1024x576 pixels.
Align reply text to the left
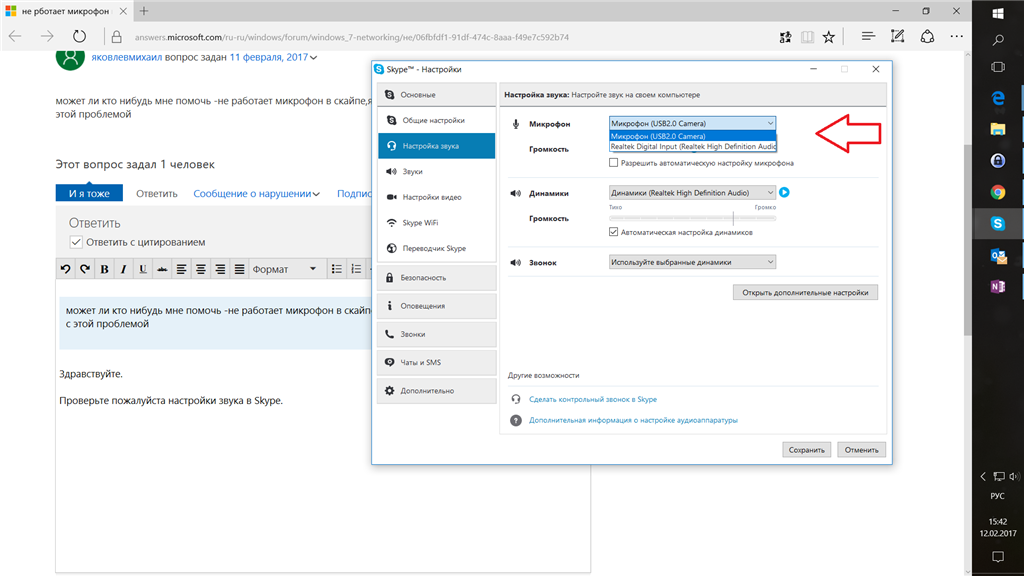pos(182,269)
